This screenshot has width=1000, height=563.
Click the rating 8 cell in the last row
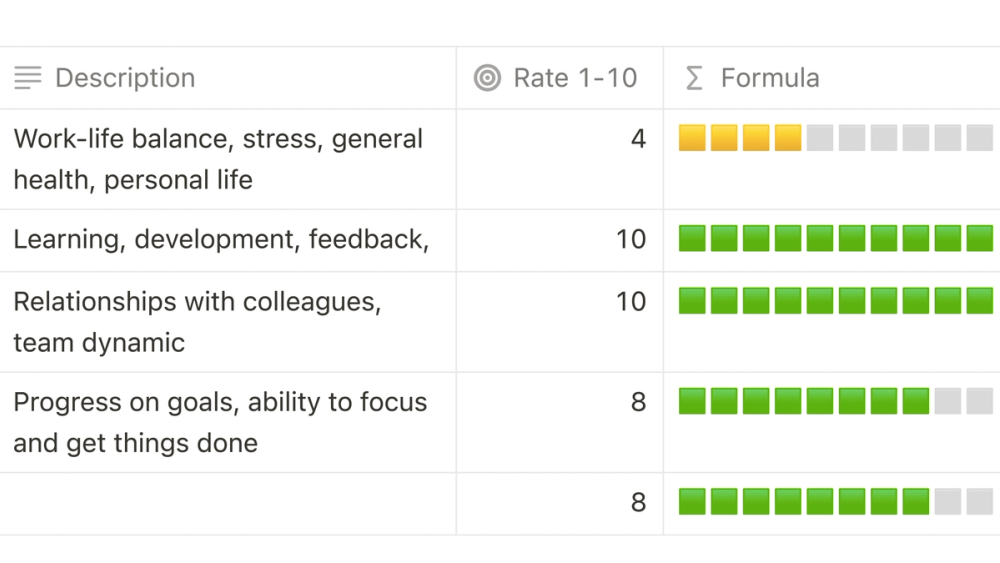560,504
